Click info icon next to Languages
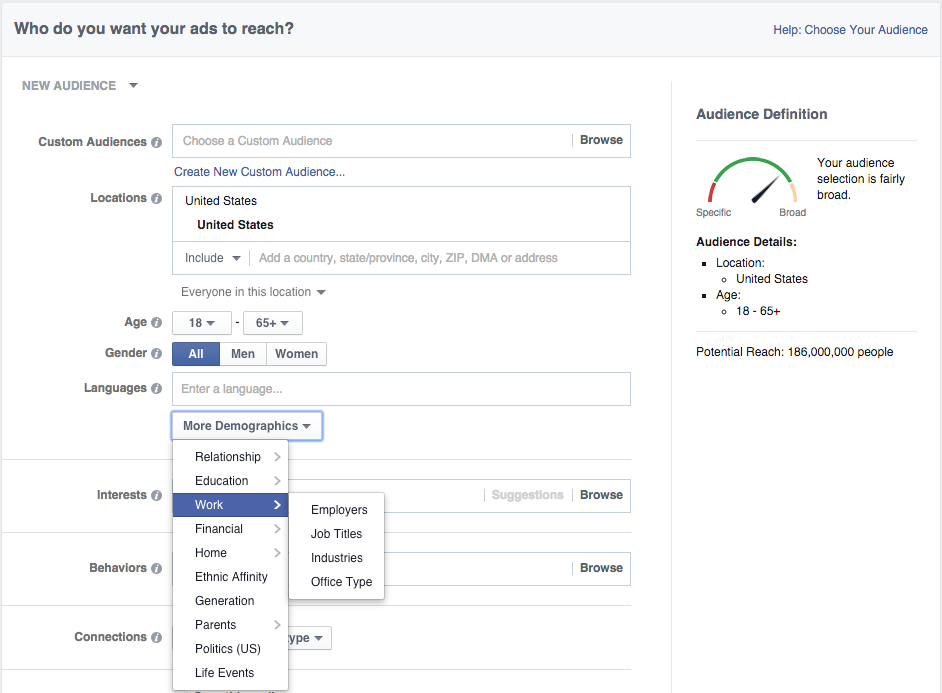Viewport: 942px width, 693px height. 156,389
